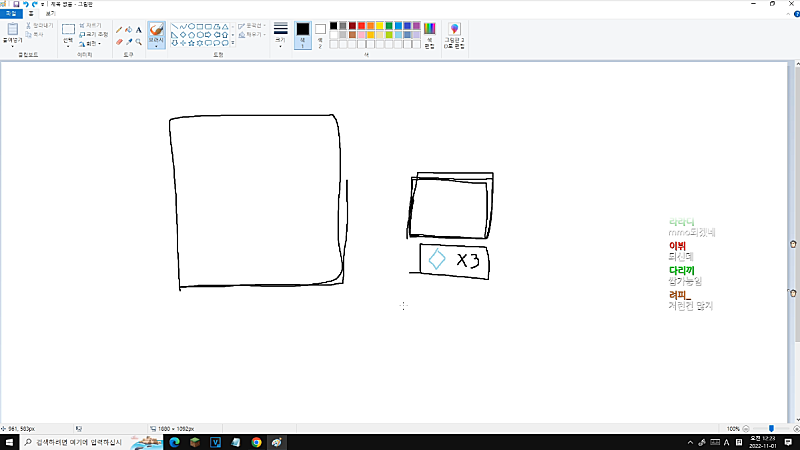Pick the Eraser tool
Image resolution: width=800 pixels, height=450 pixels.
coord(119,42)
